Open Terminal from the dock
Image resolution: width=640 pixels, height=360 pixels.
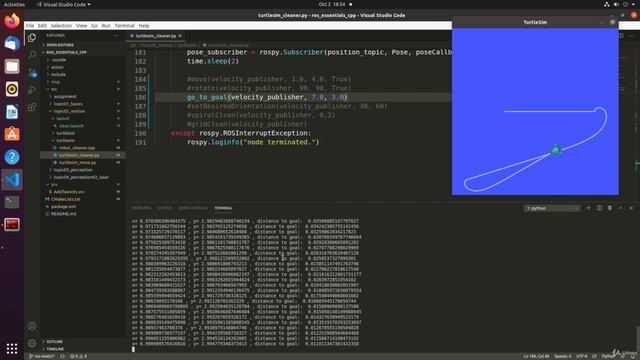coord(12,202)
